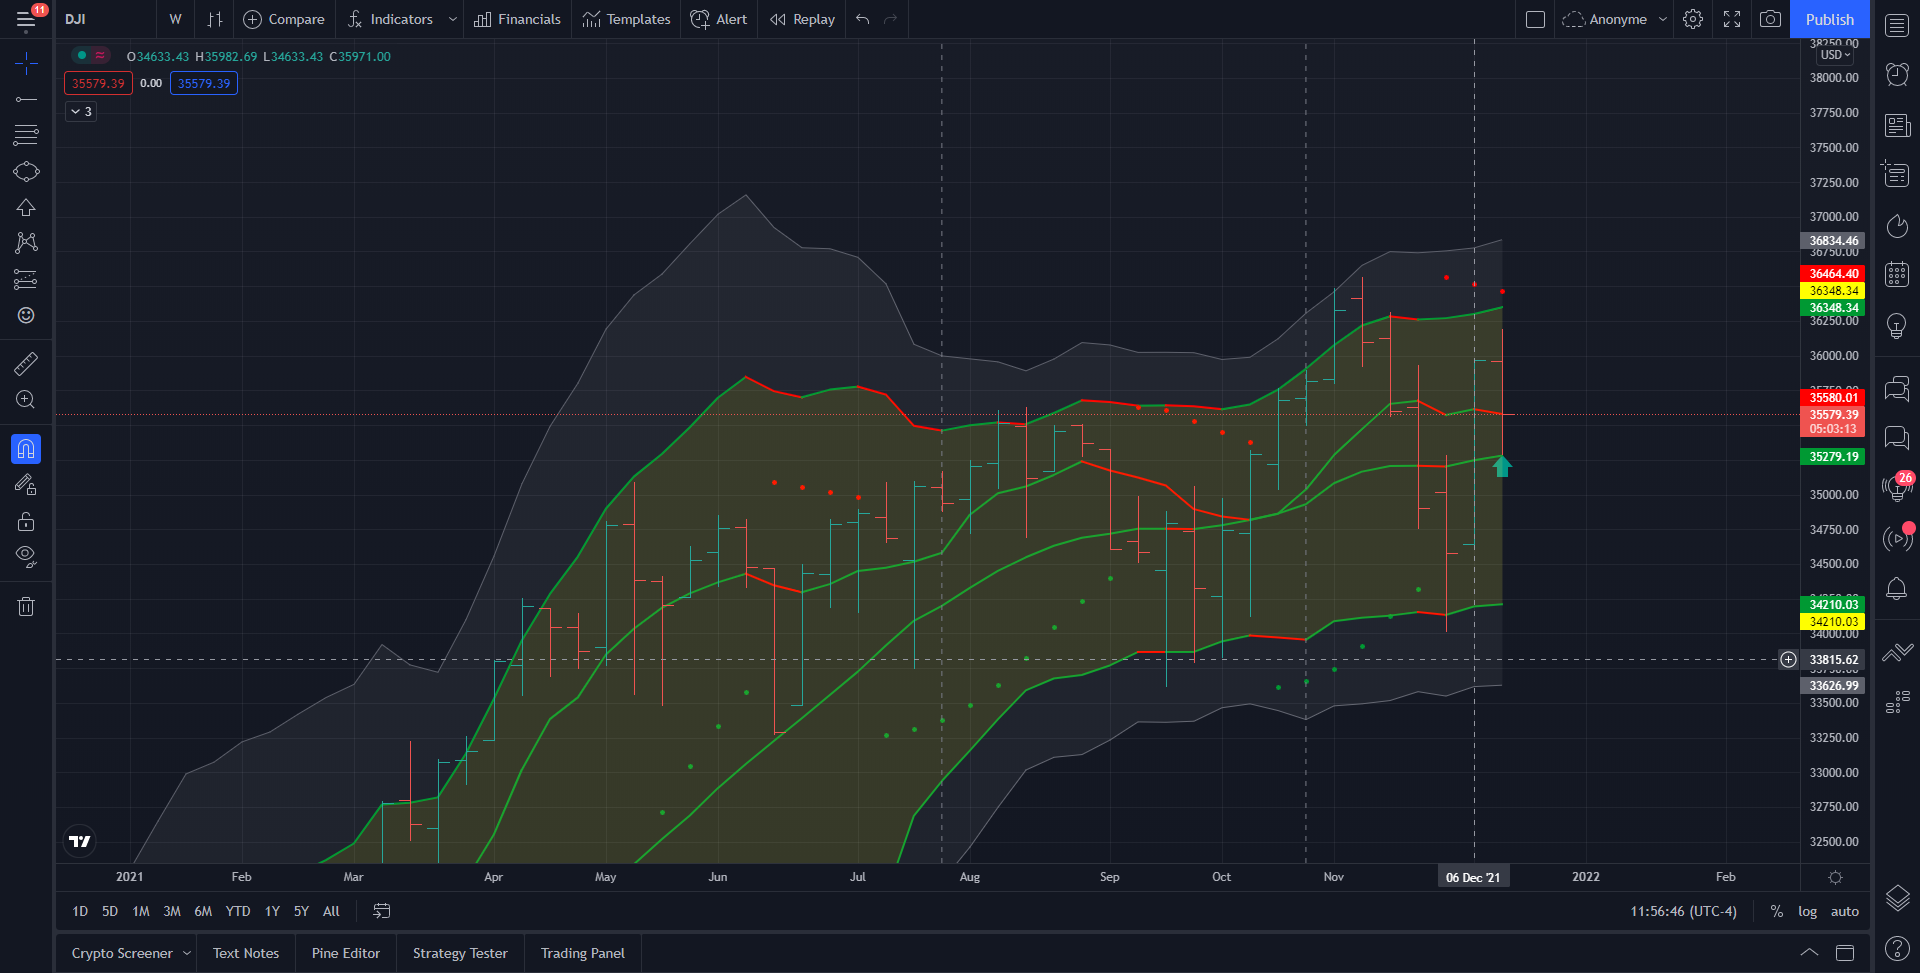Viewport: 1920px width, 973px height.
Task: Switch to the Strategy Tester tab
Action: pos(460,953)
